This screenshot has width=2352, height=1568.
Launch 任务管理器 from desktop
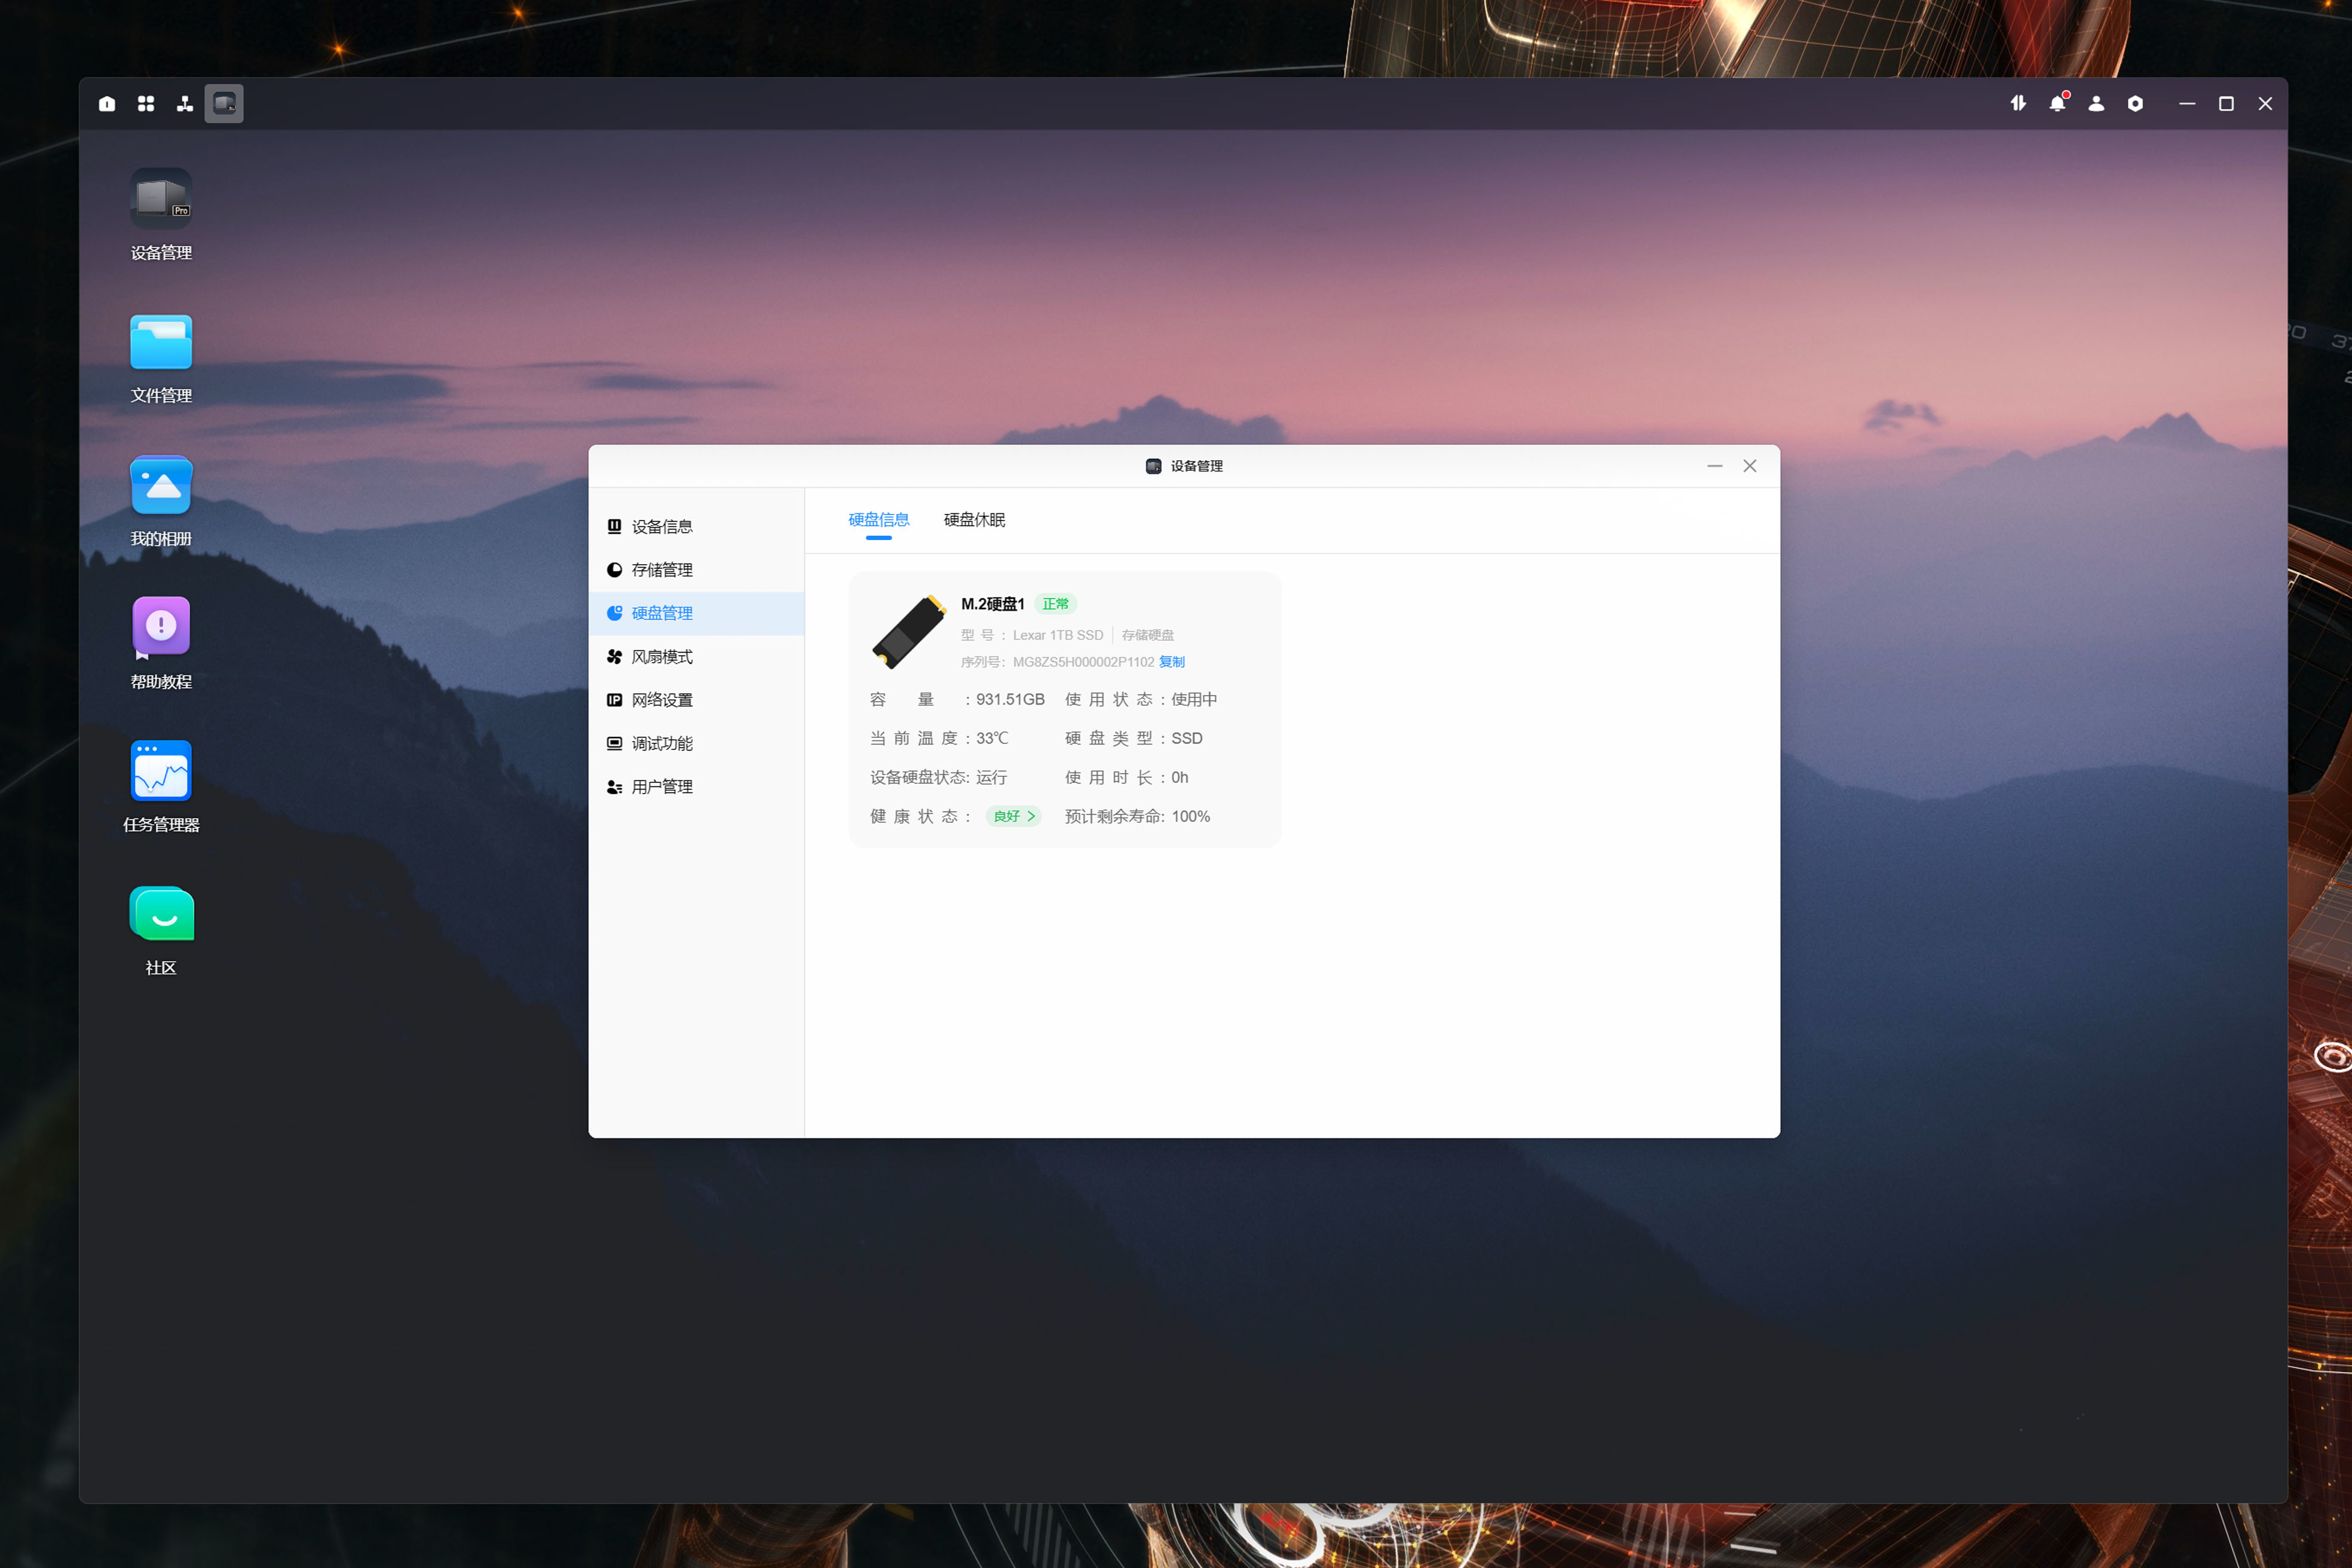[x=161, y=771]
